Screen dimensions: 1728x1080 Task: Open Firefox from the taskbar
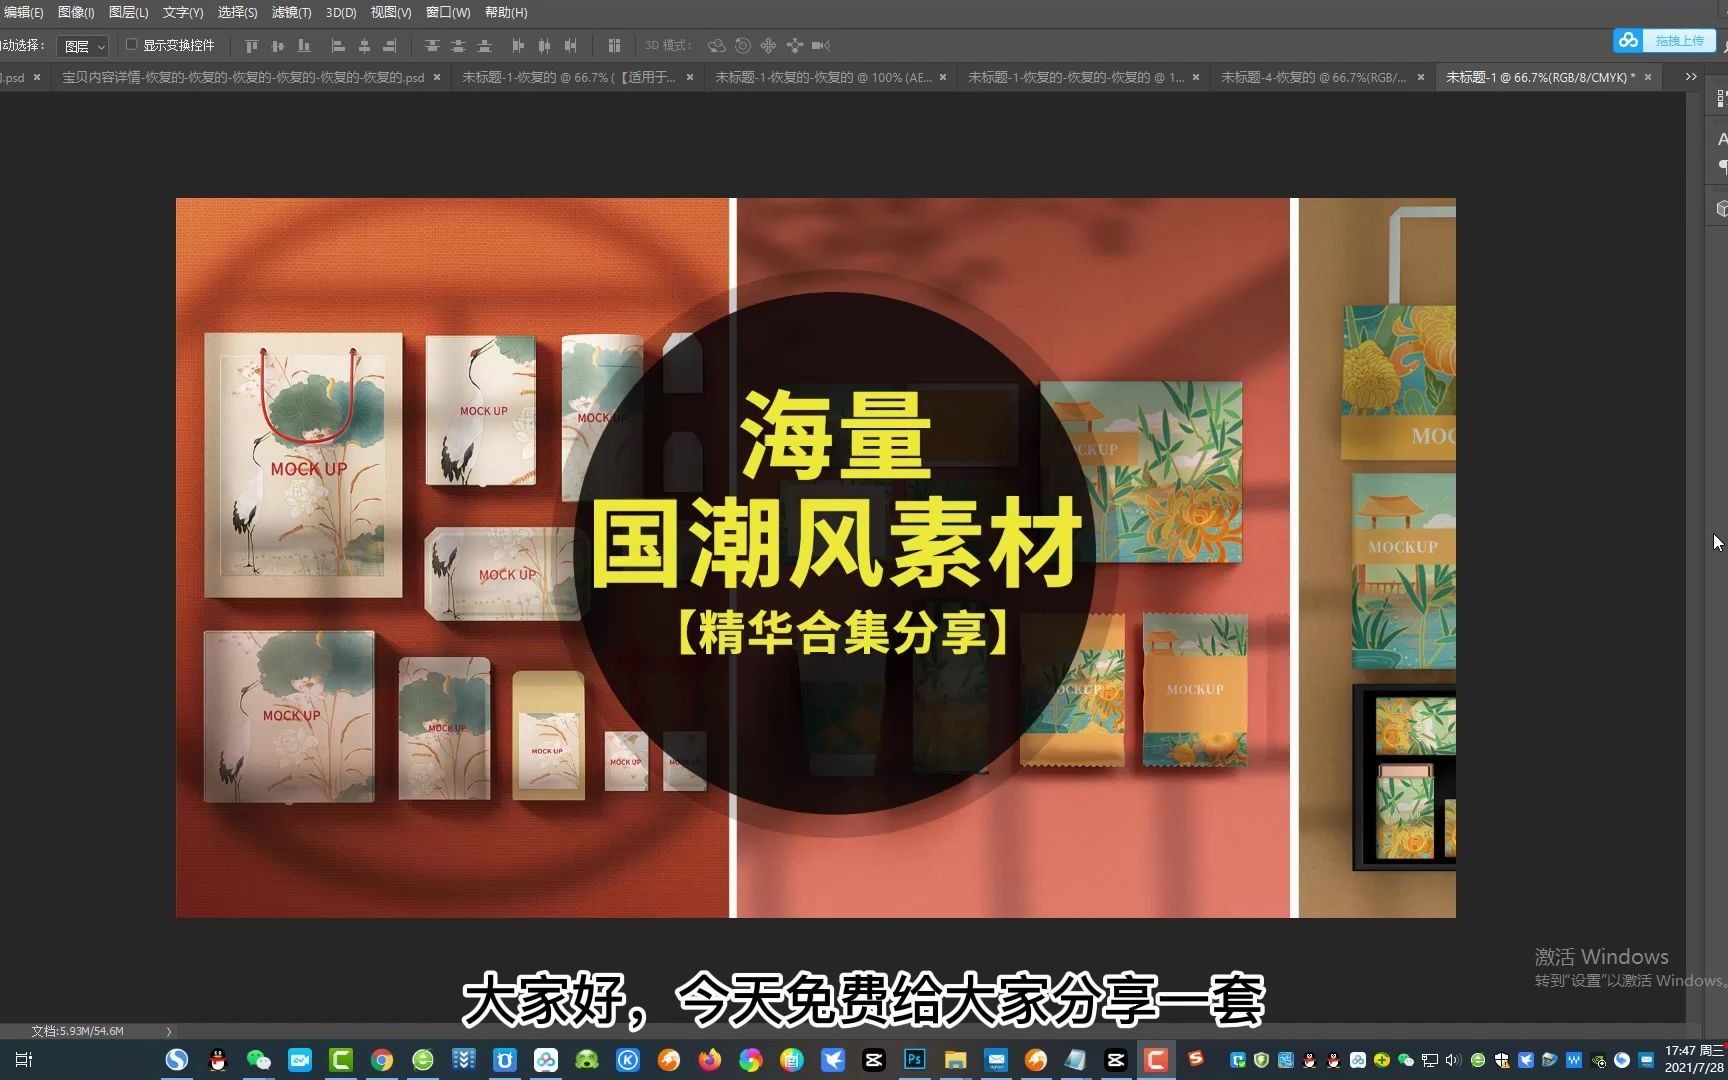709,1060
